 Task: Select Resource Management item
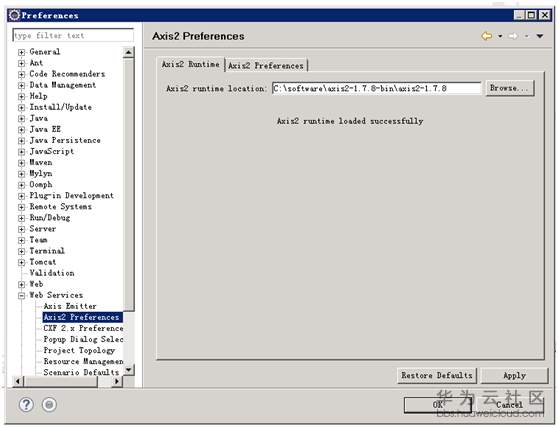[83, 361]
